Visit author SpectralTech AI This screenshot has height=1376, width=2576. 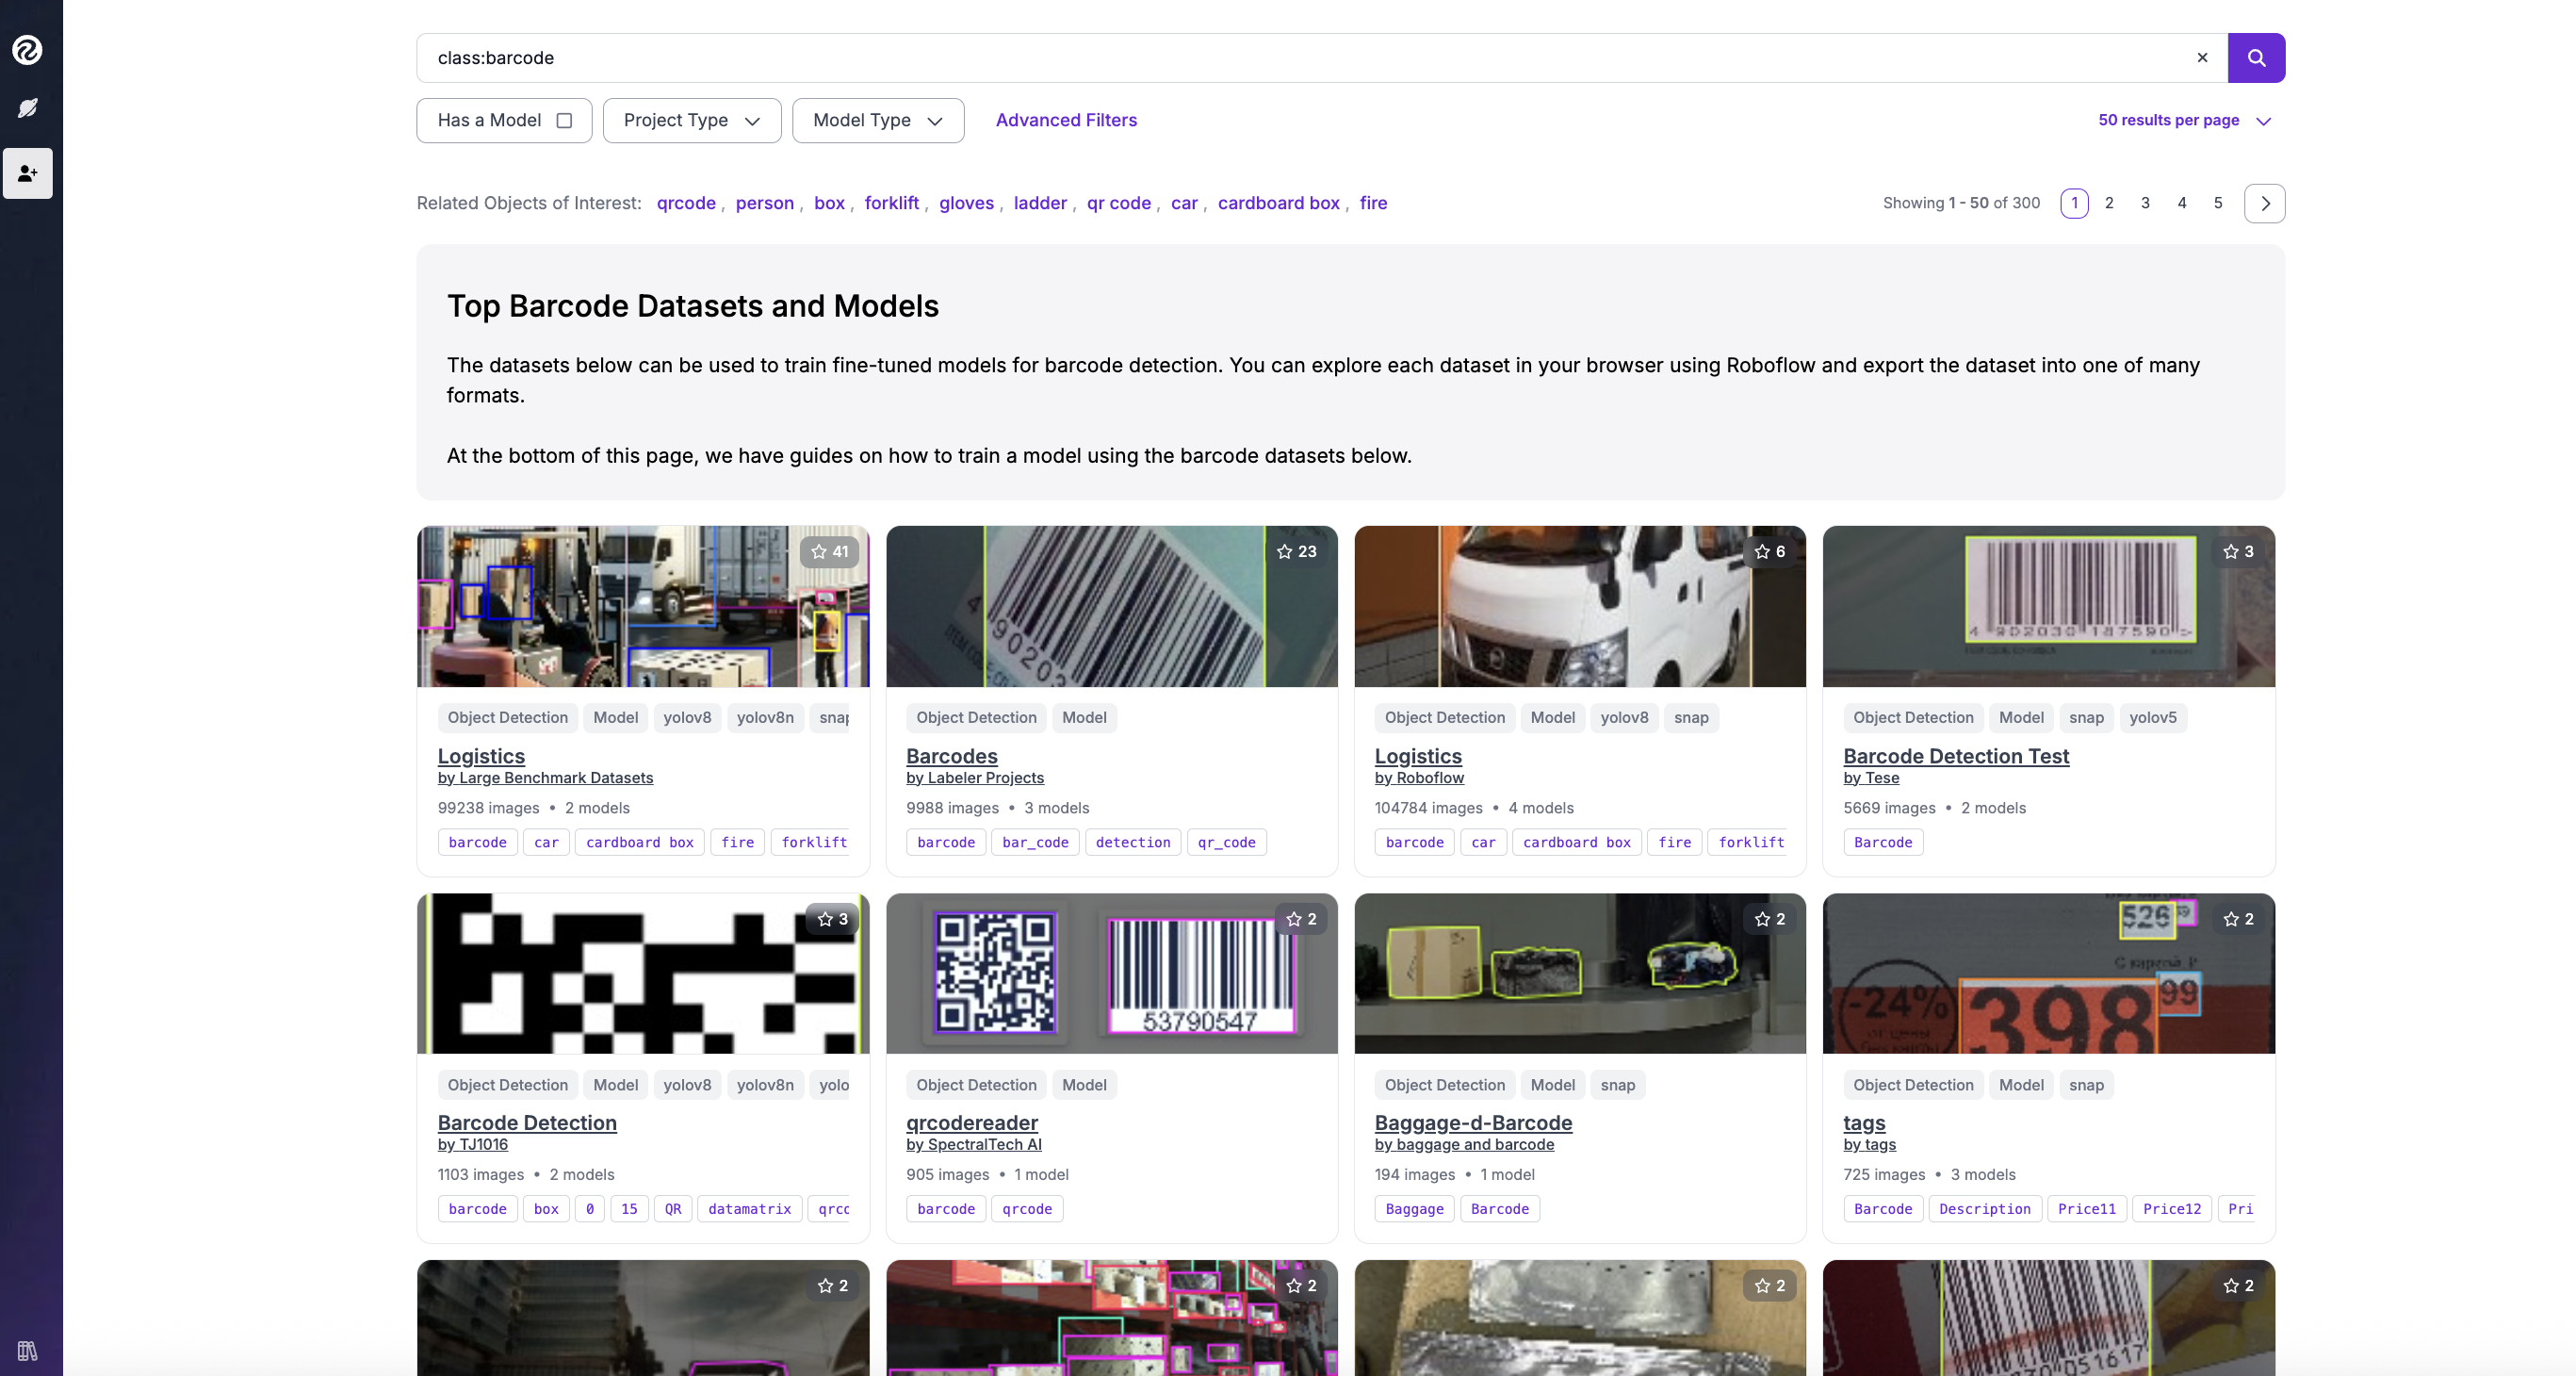point(973,1144)
